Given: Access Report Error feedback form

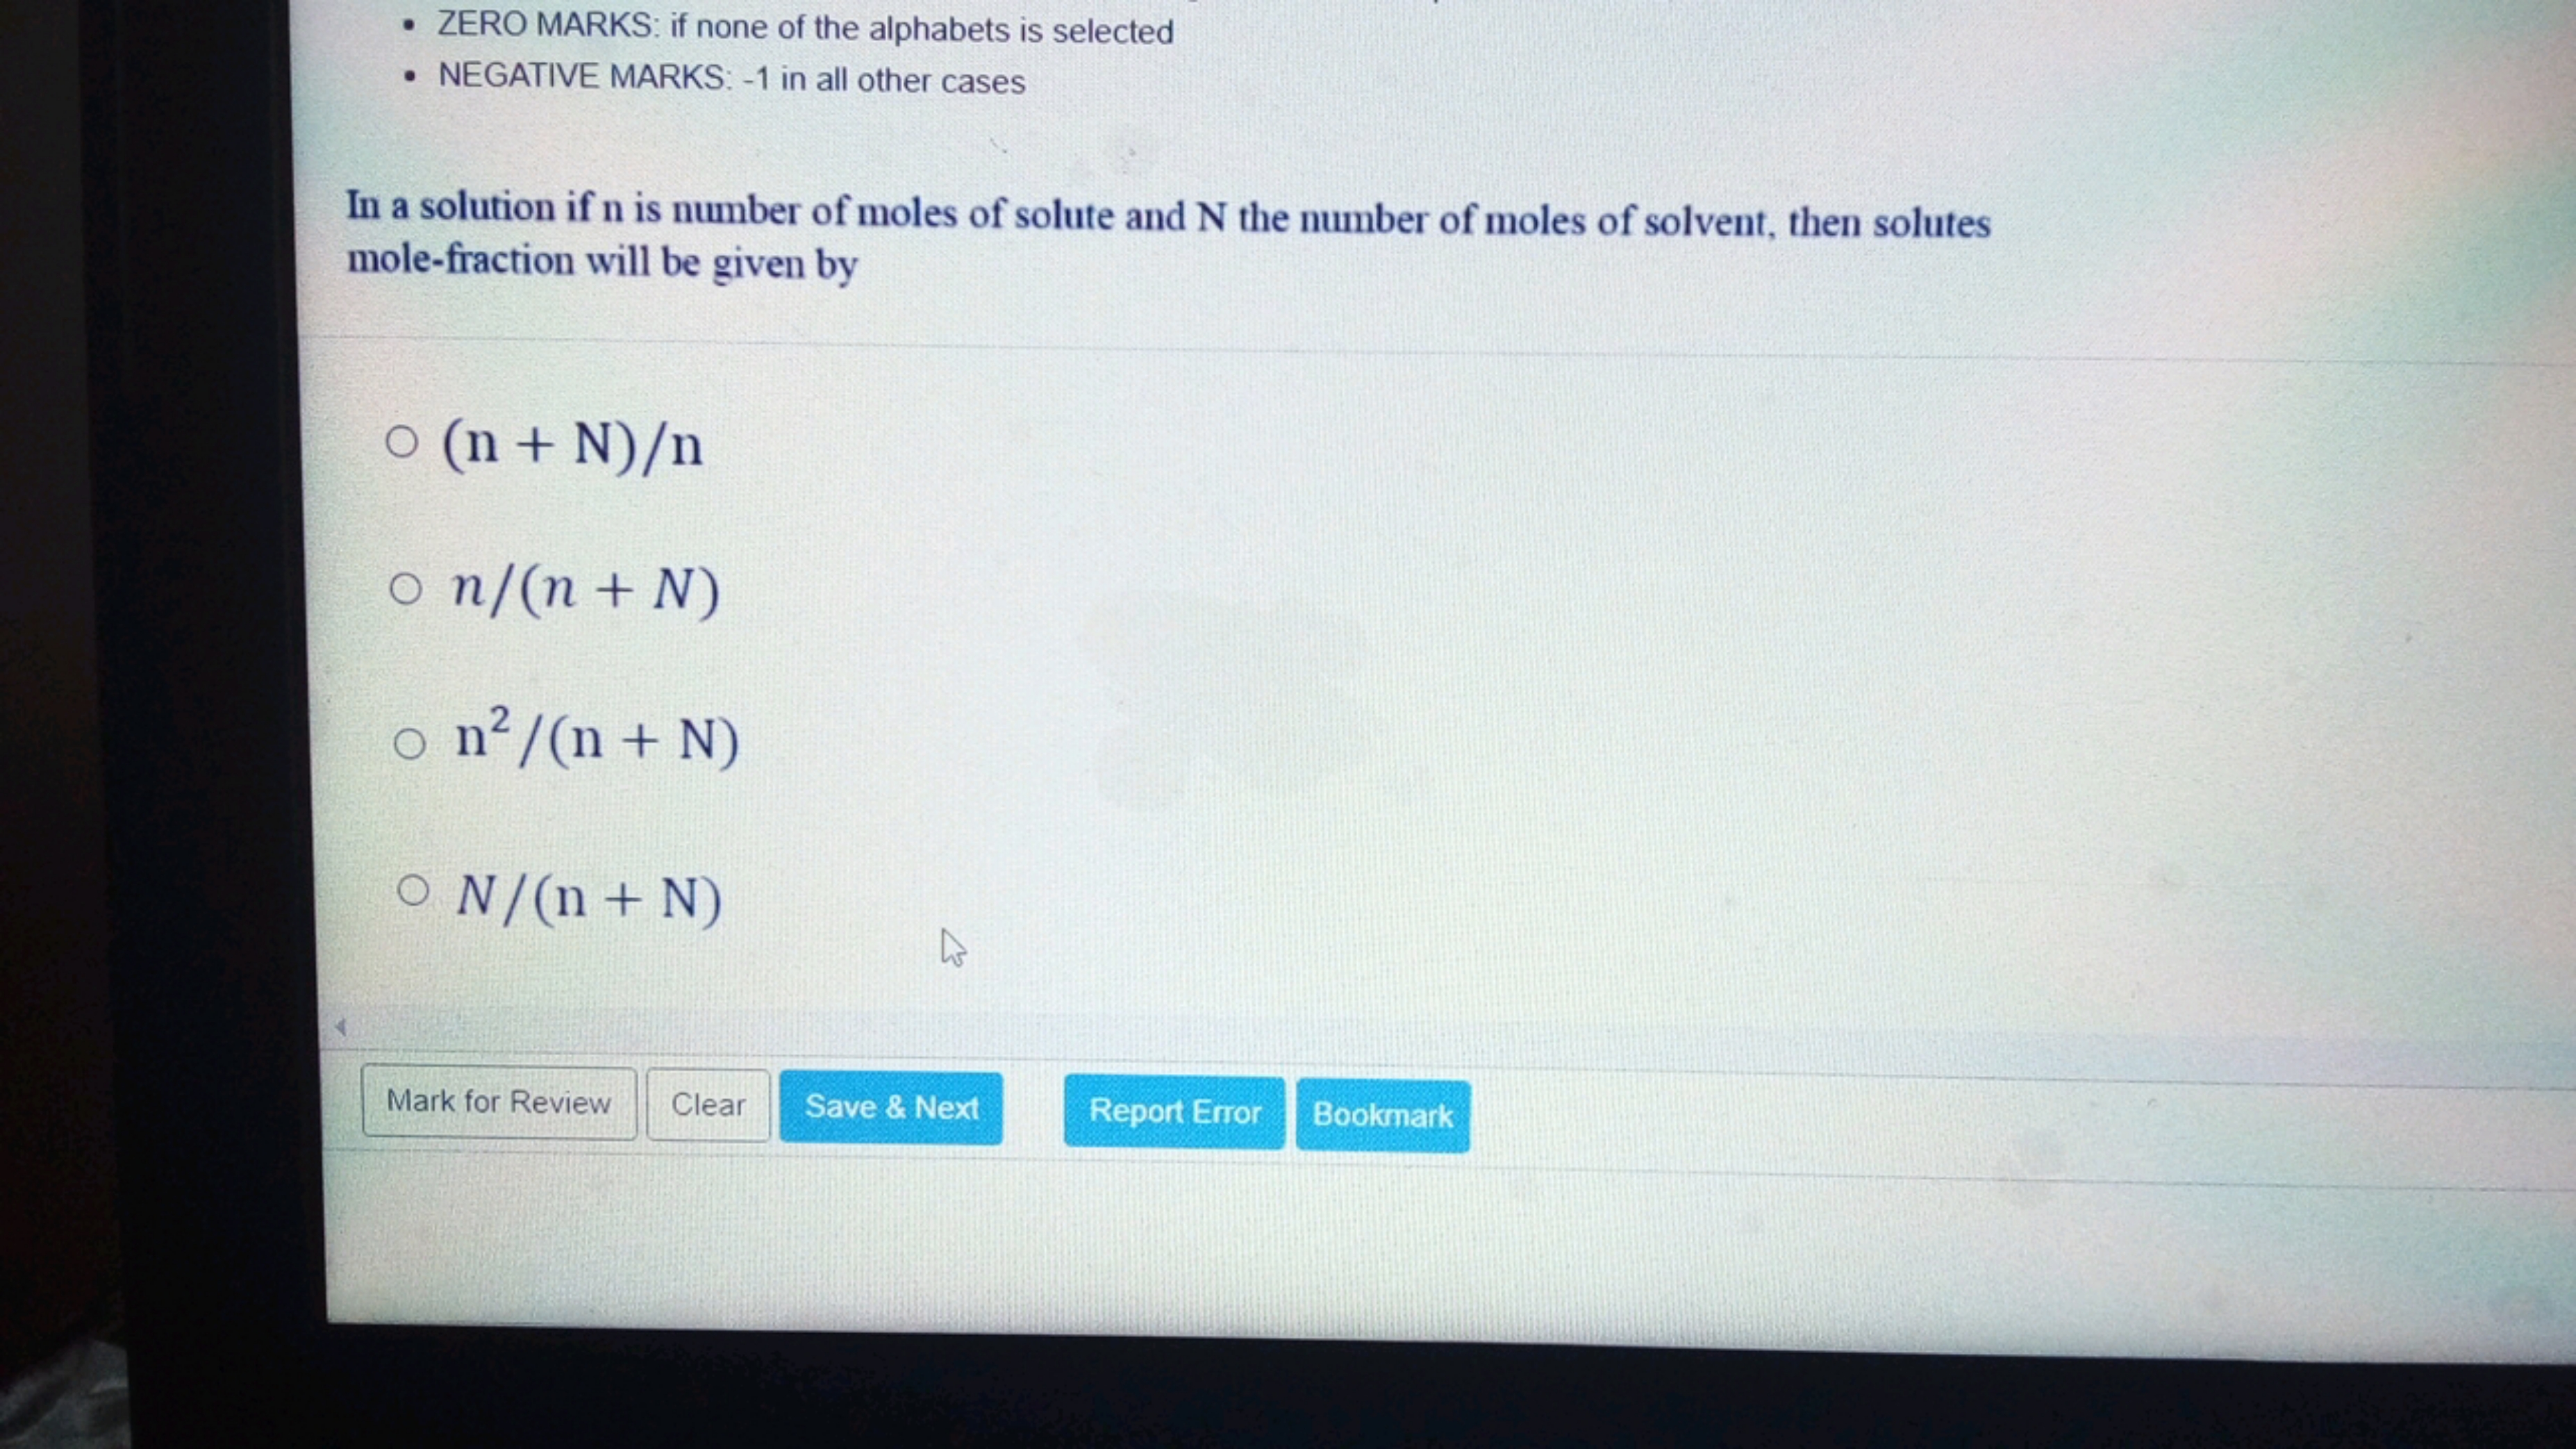Looking at the screenshot, I should click(1173, 1113).
